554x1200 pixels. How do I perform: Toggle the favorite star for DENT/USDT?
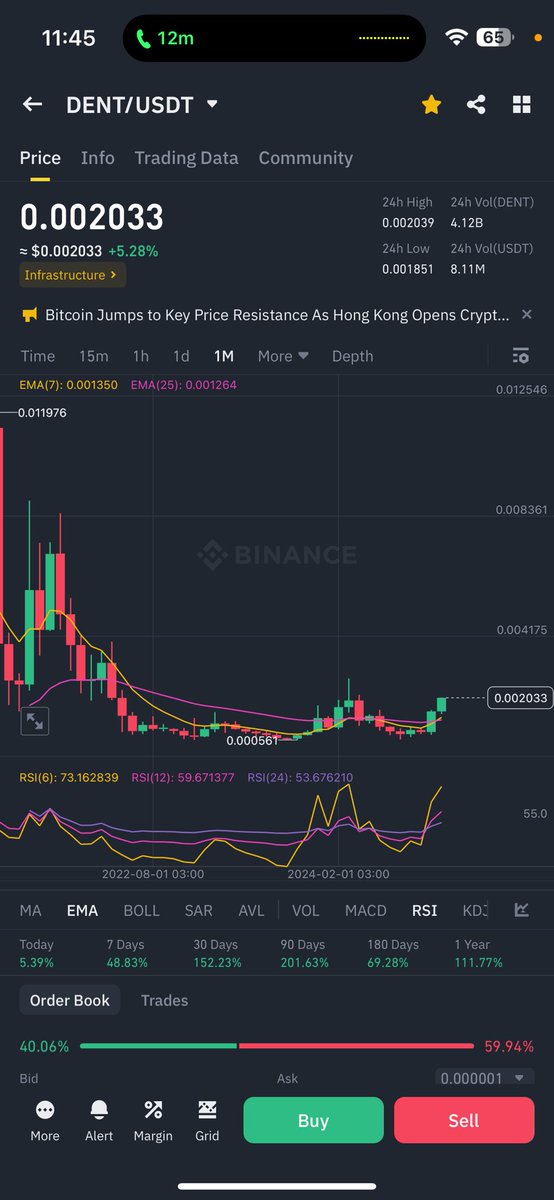coord(431,104)
